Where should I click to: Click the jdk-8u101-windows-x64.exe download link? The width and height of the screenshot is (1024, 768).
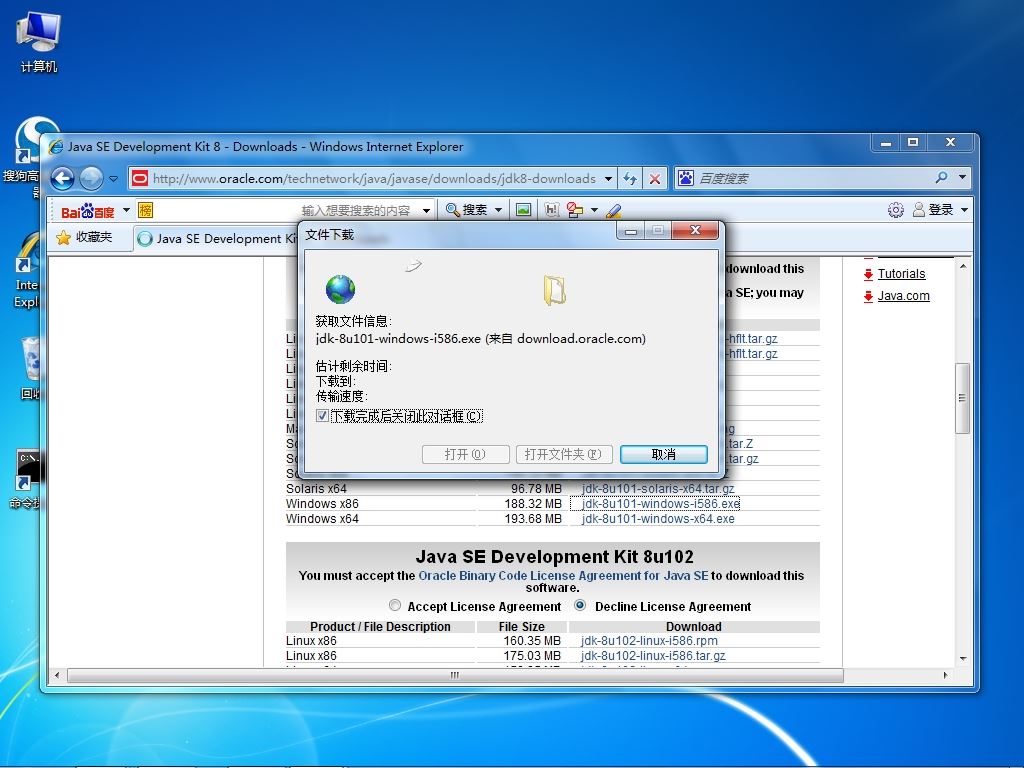point(658,519)
